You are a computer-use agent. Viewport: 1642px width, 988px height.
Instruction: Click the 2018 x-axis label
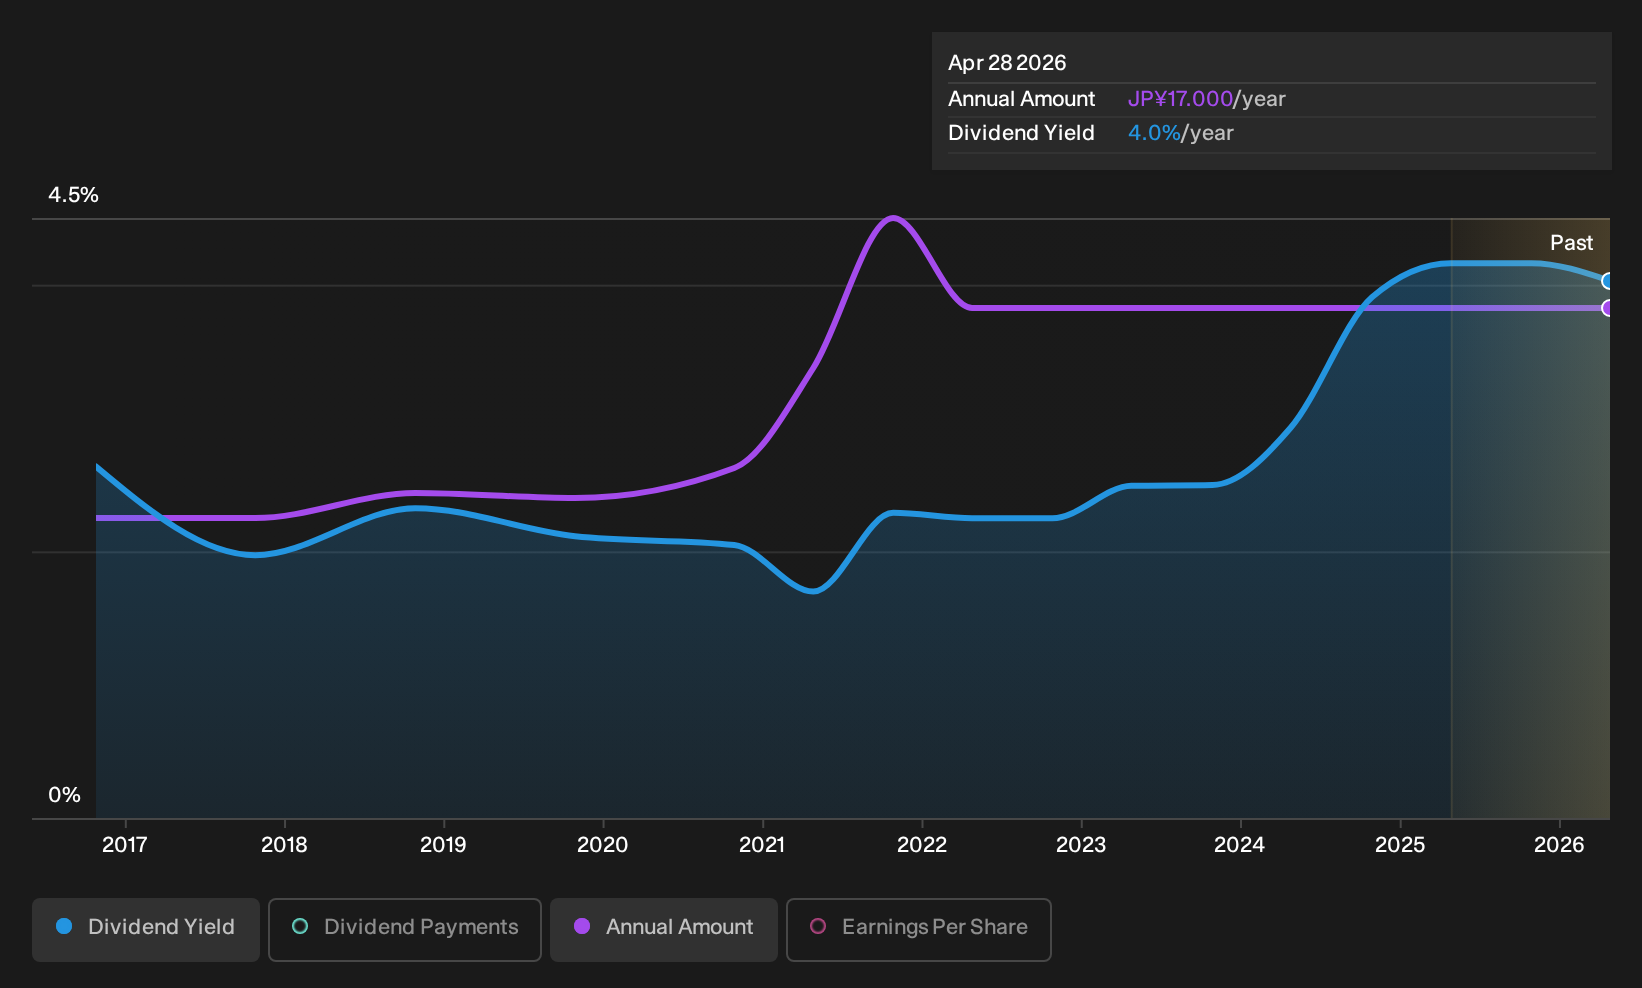click(284, 845)
